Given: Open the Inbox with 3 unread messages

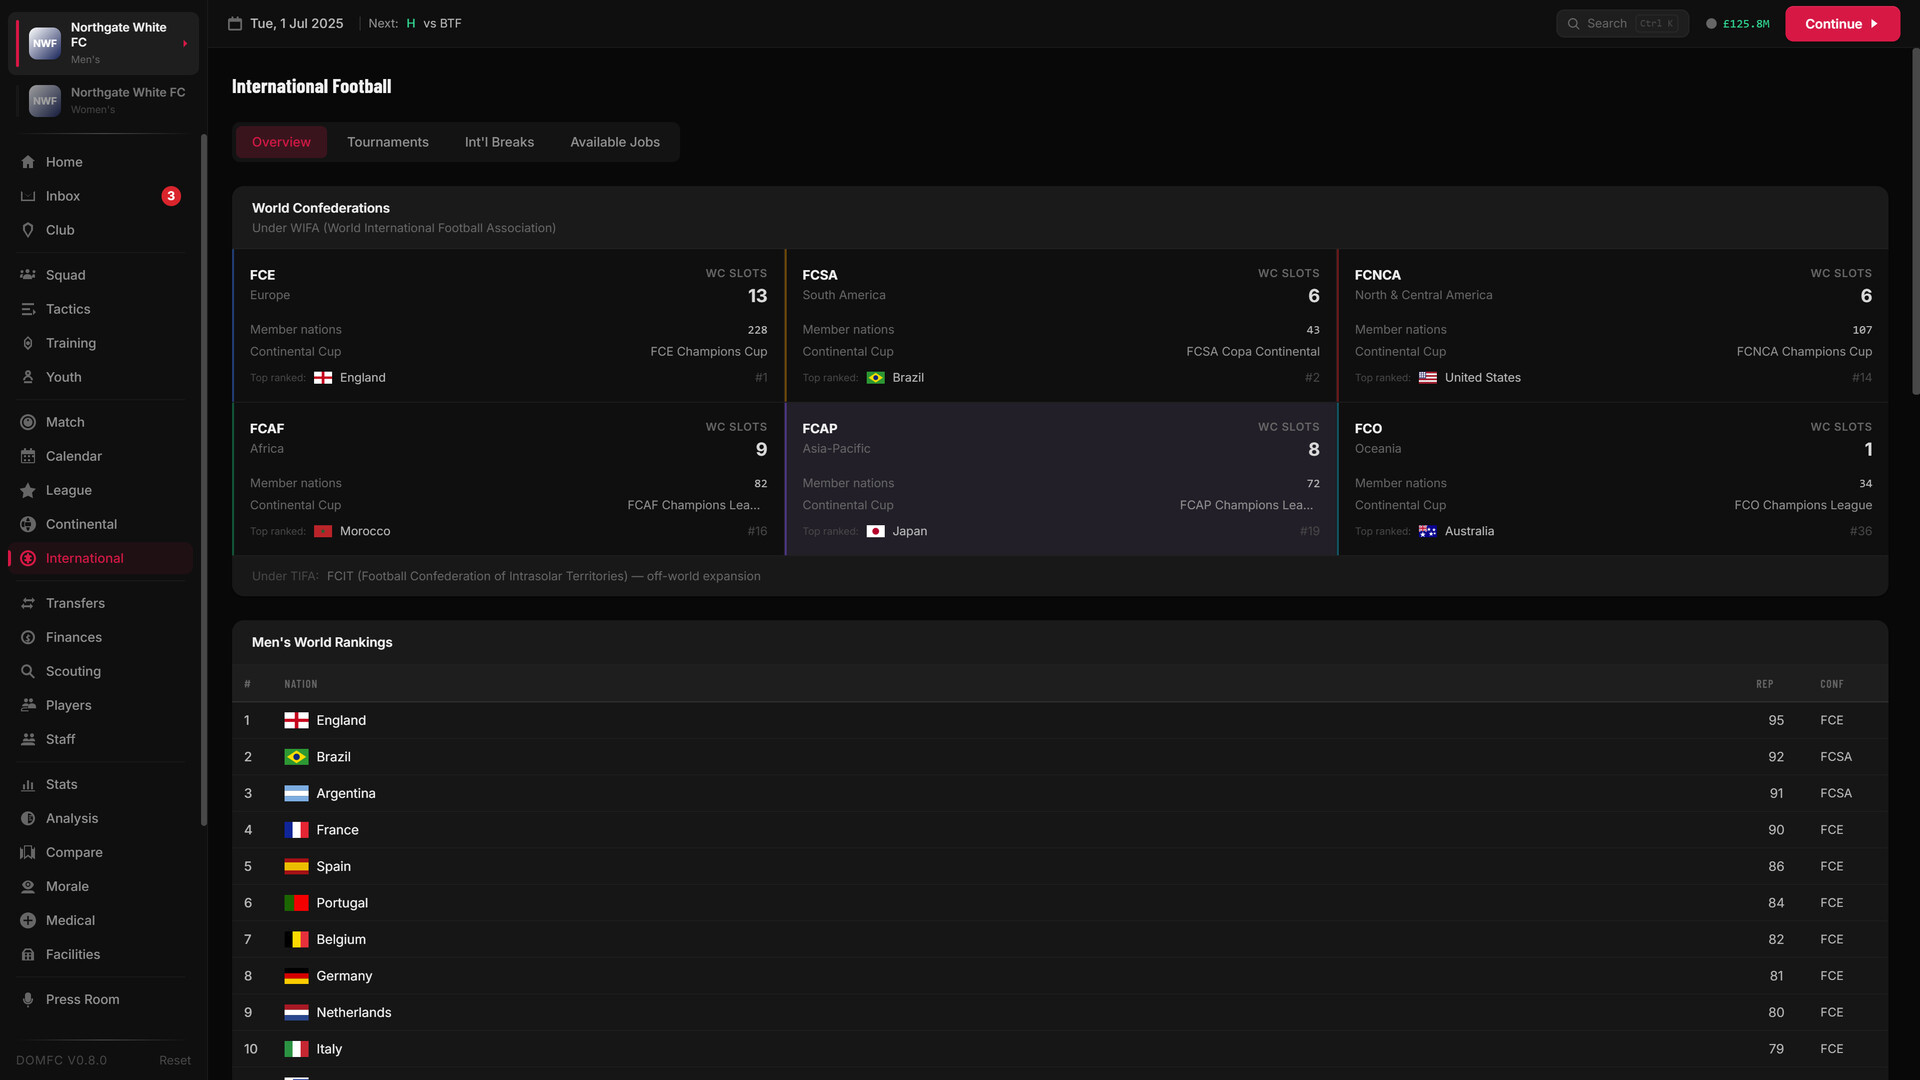Looking at the screenshot, I should tap(63, 196).
